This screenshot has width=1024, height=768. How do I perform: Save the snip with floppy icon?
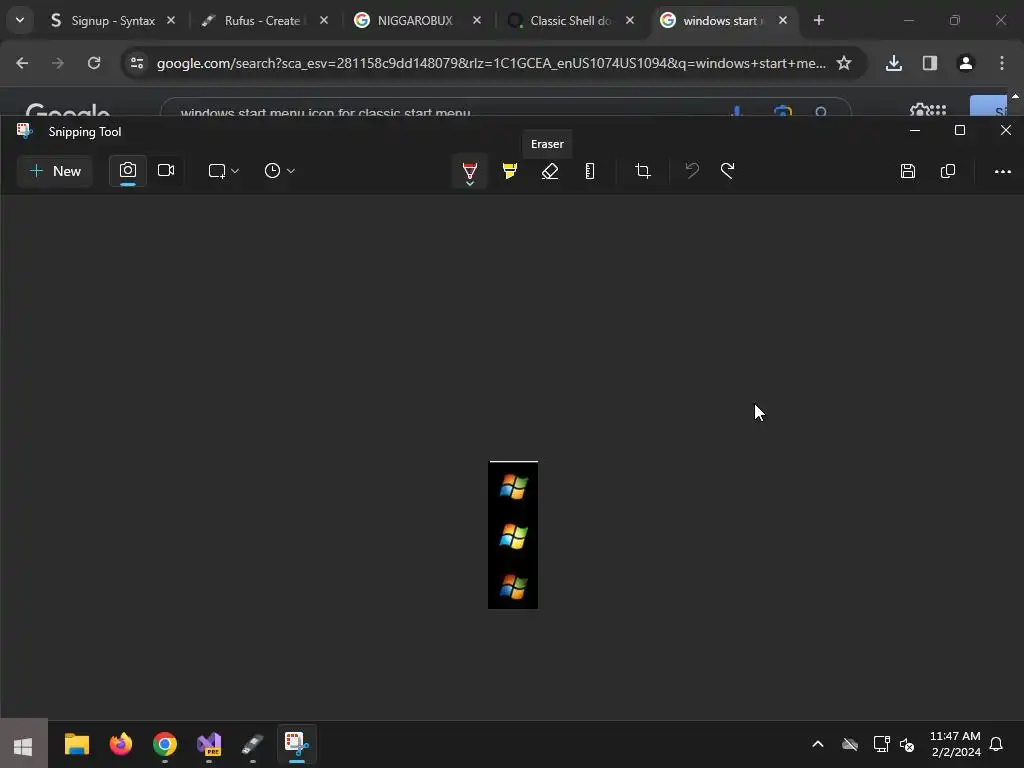(908, 171)
